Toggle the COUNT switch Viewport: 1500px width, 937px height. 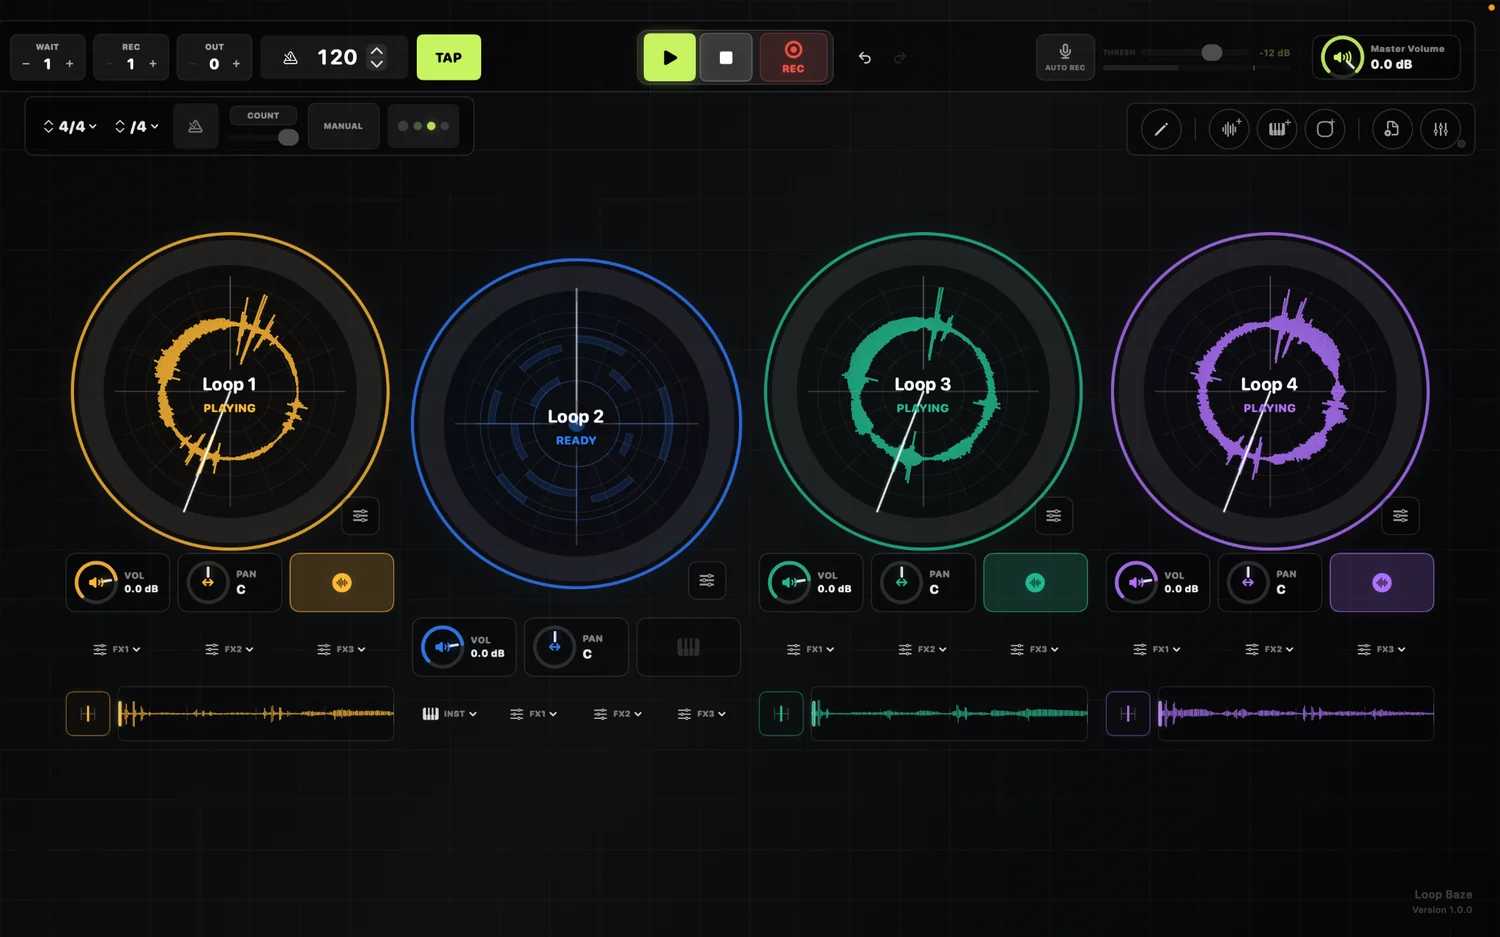point(263,137)
